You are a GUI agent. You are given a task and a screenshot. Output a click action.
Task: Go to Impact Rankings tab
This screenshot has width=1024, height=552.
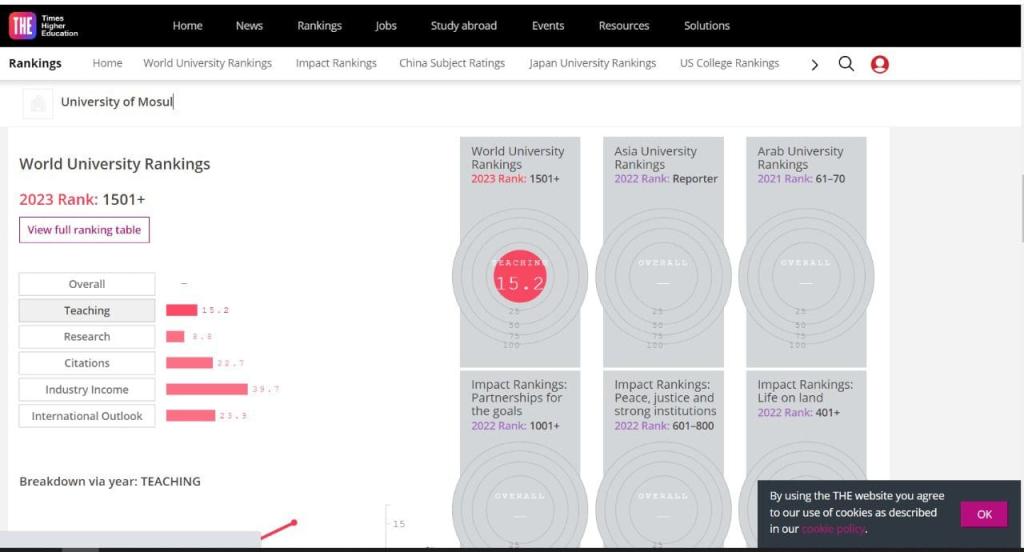[x=336, y=63]
